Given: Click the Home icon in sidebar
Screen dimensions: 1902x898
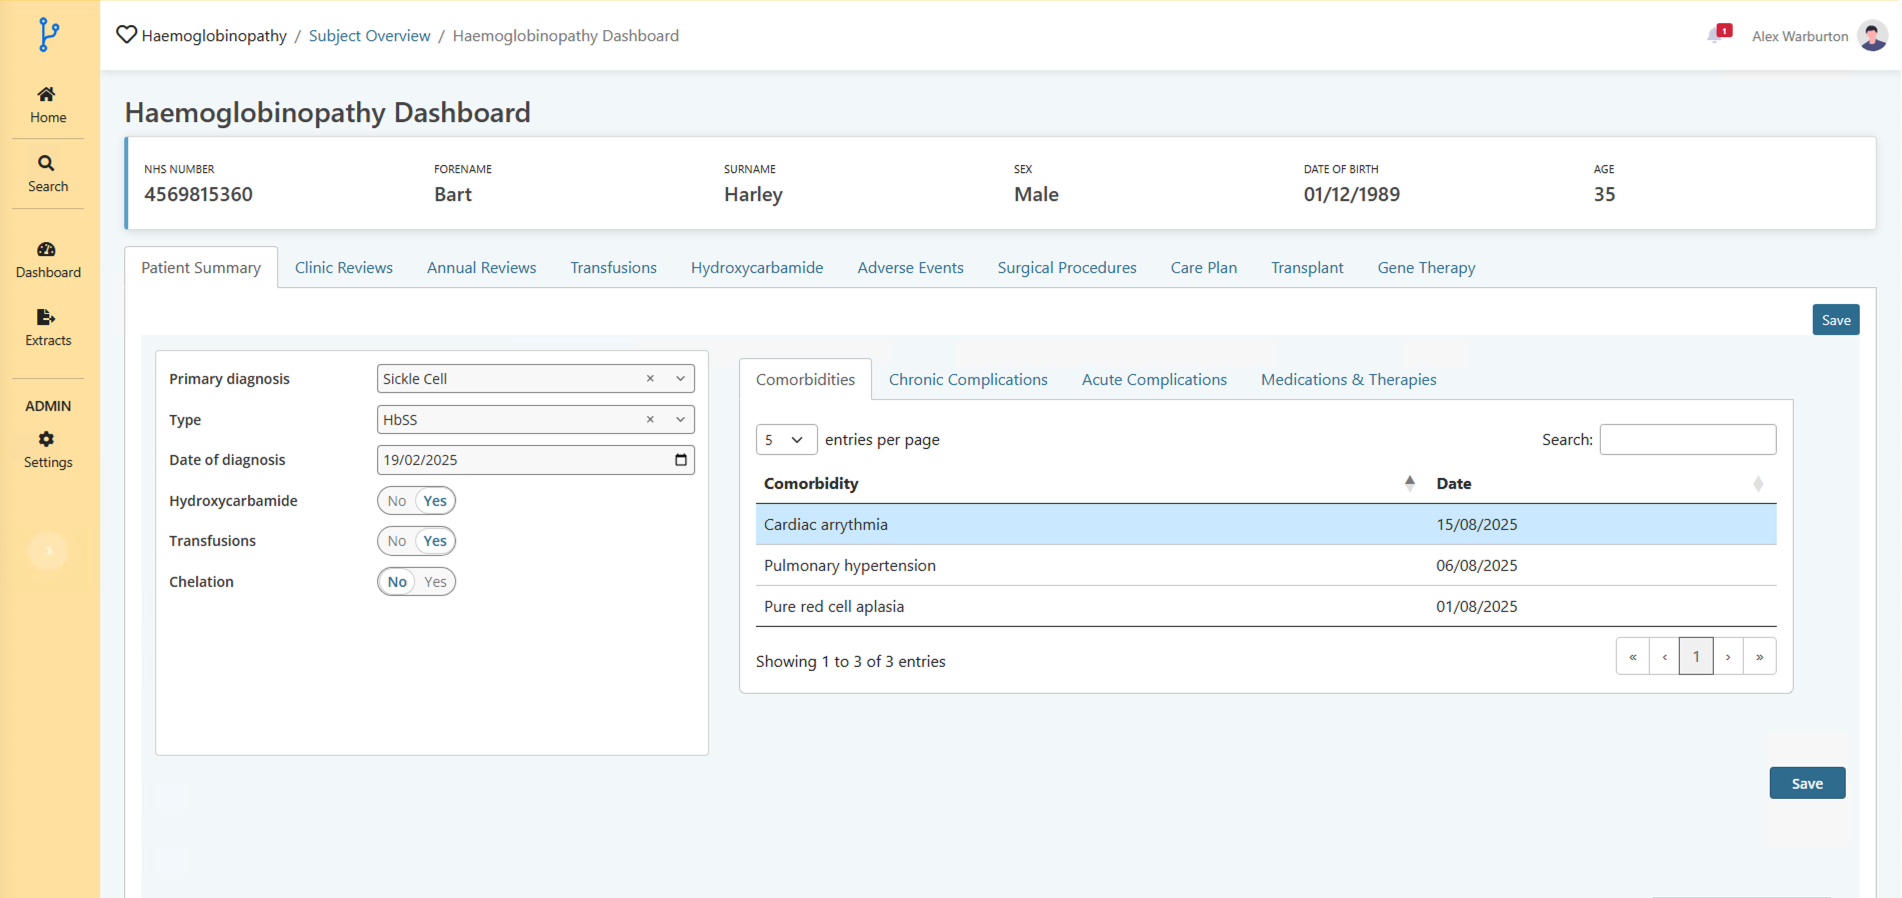Looking at the screenshot, I should click(x=47, y=95).
